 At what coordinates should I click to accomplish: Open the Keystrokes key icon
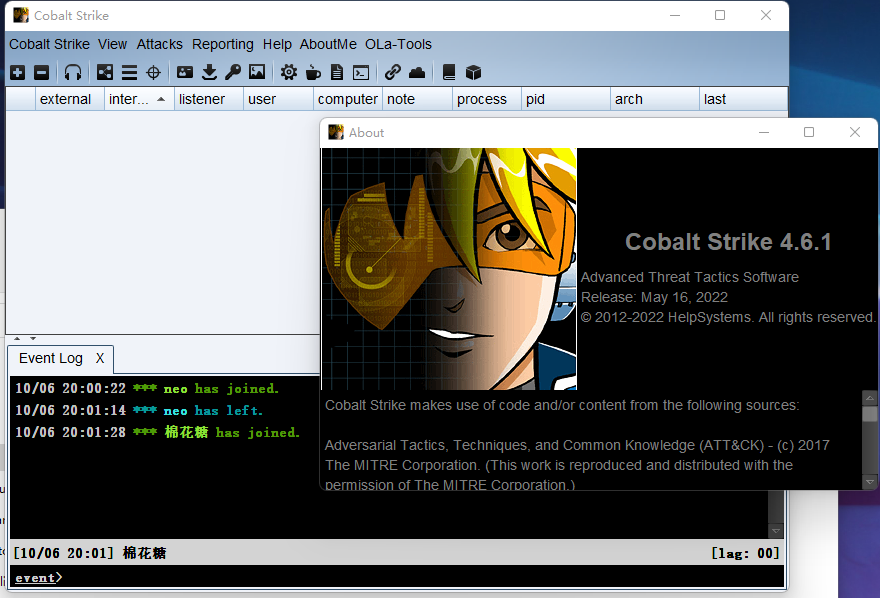pos(233,72)
